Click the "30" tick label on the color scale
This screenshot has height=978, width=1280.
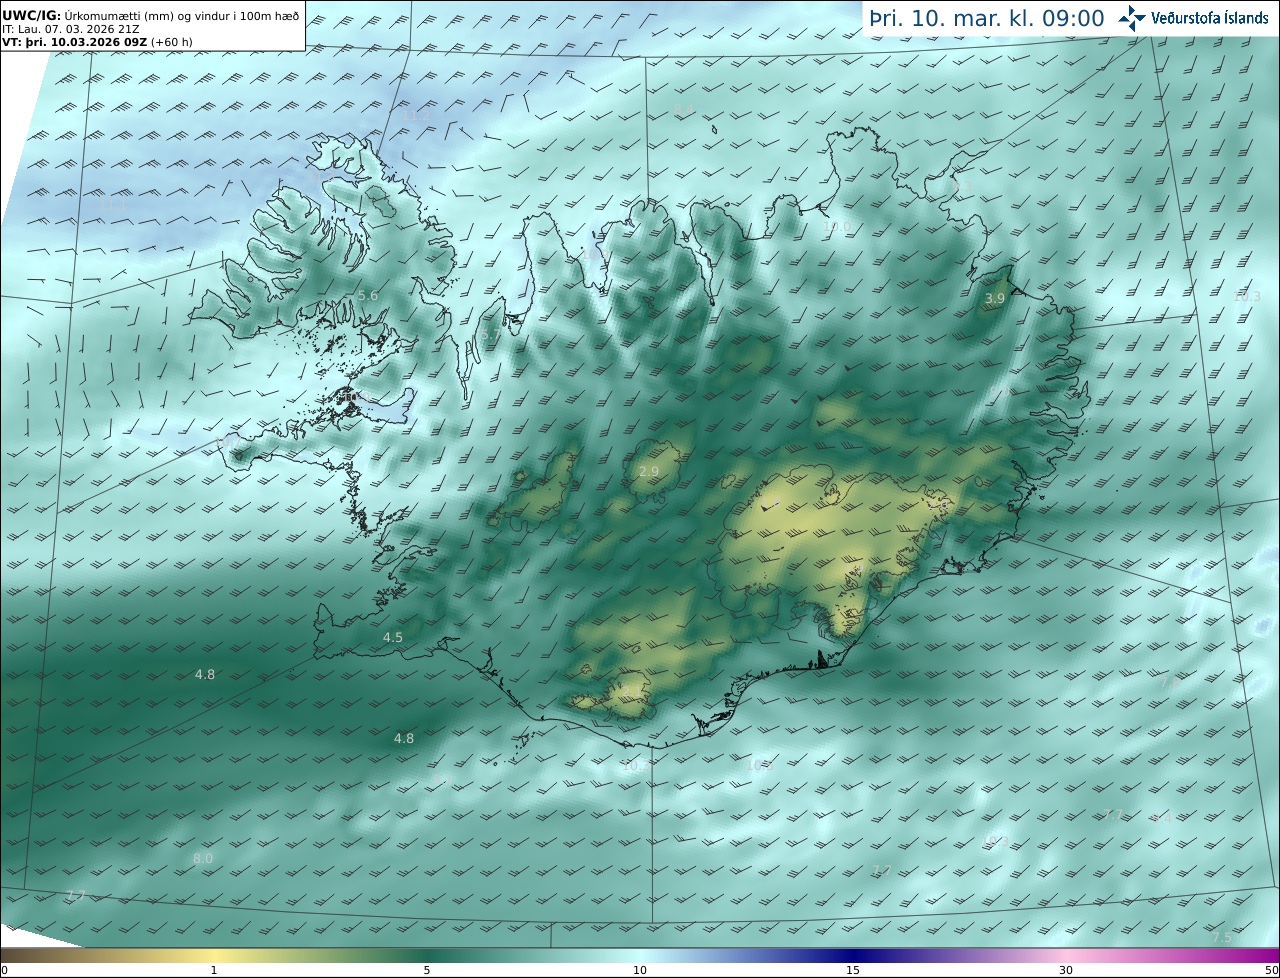pyautogui.click(x=1066, y=970)
